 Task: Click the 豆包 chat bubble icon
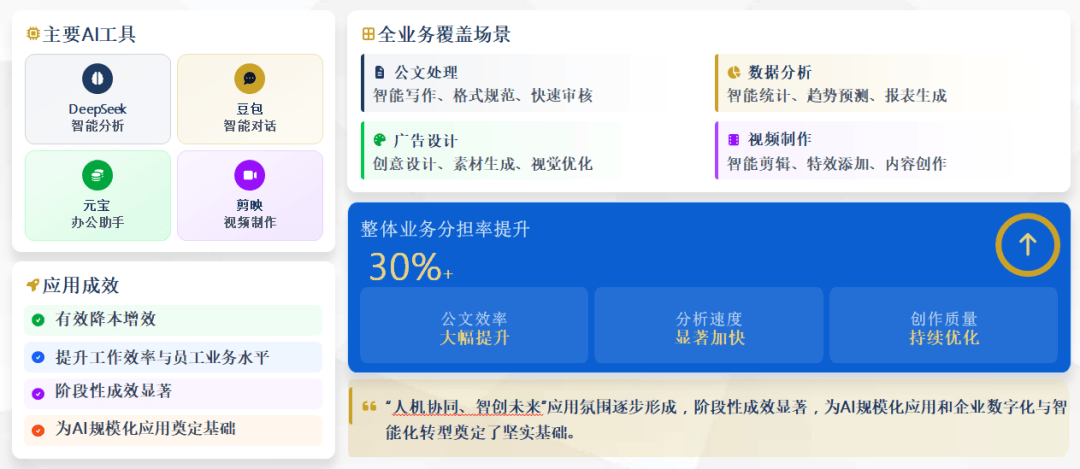249,79
